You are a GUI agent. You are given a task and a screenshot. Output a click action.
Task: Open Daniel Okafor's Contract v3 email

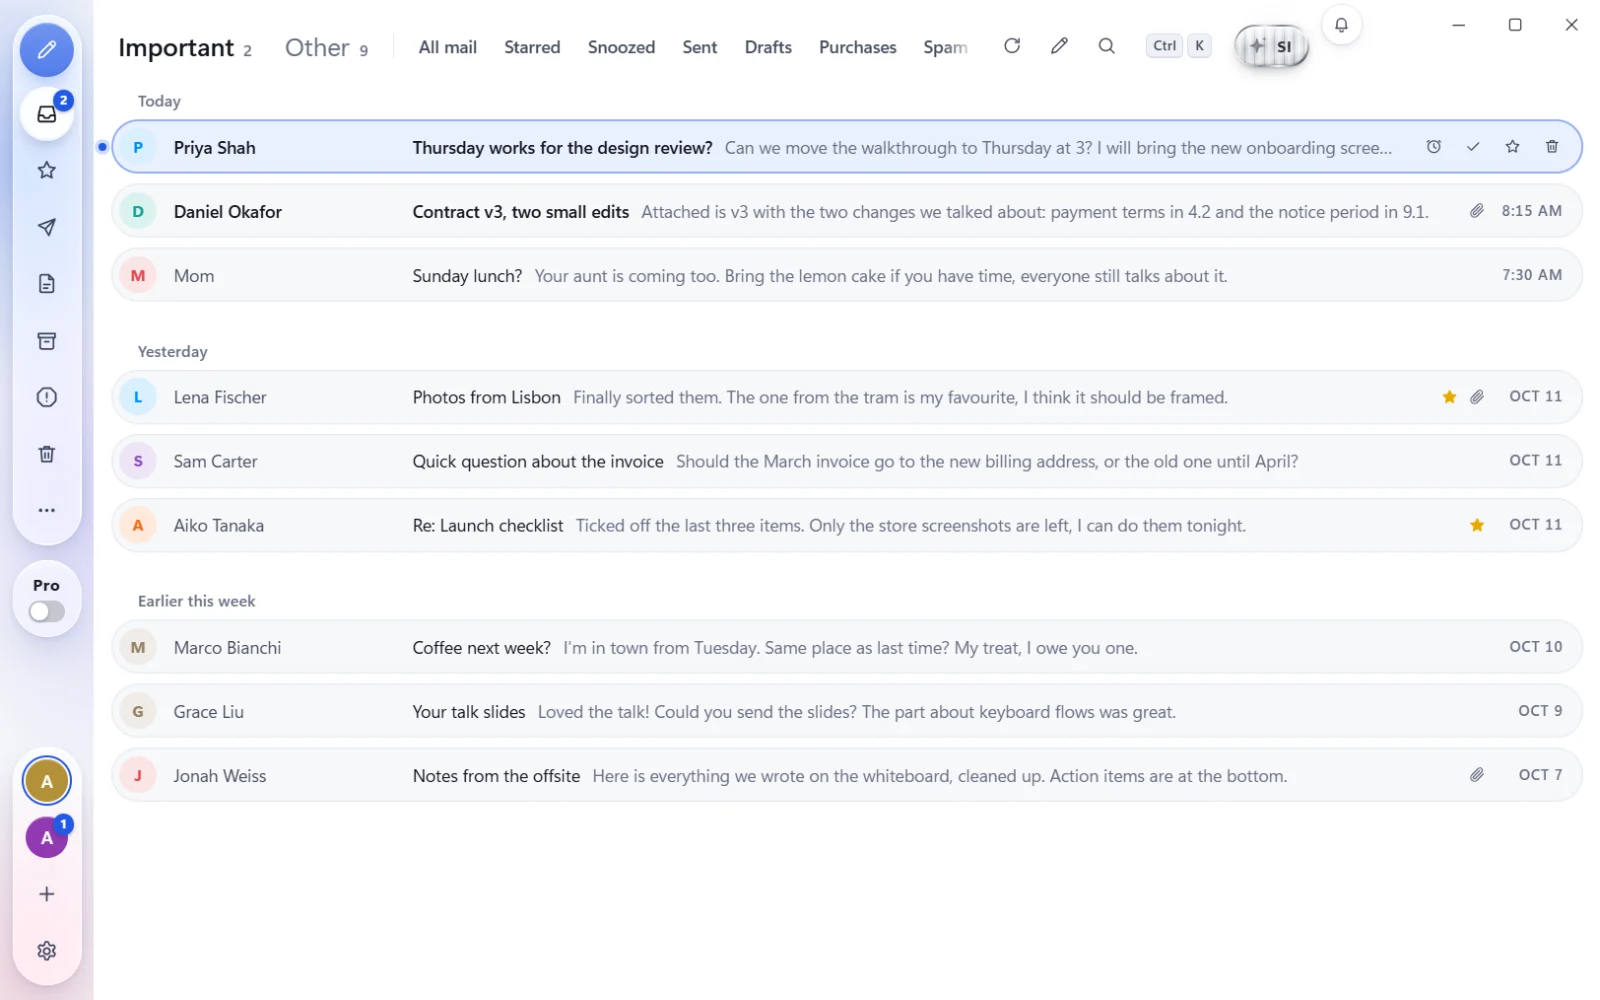(x=846, y=211)
